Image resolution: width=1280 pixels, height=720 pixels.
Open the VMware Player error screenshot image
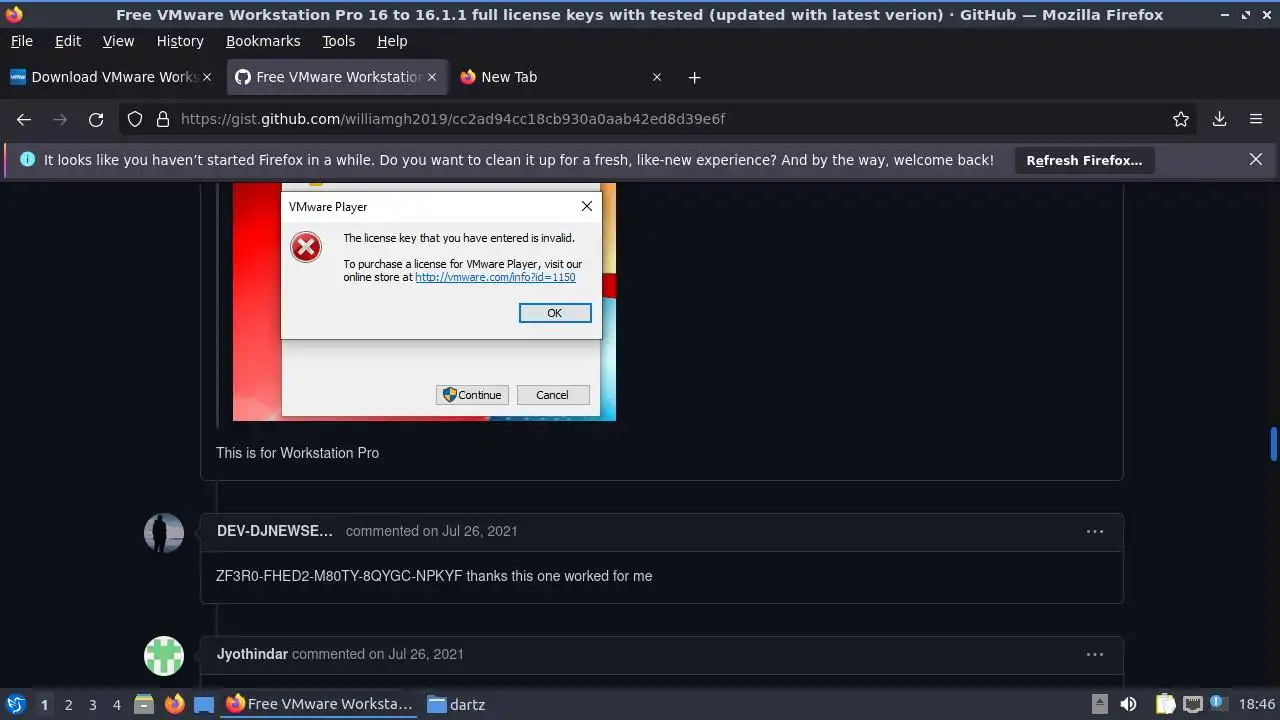(424, 302)
